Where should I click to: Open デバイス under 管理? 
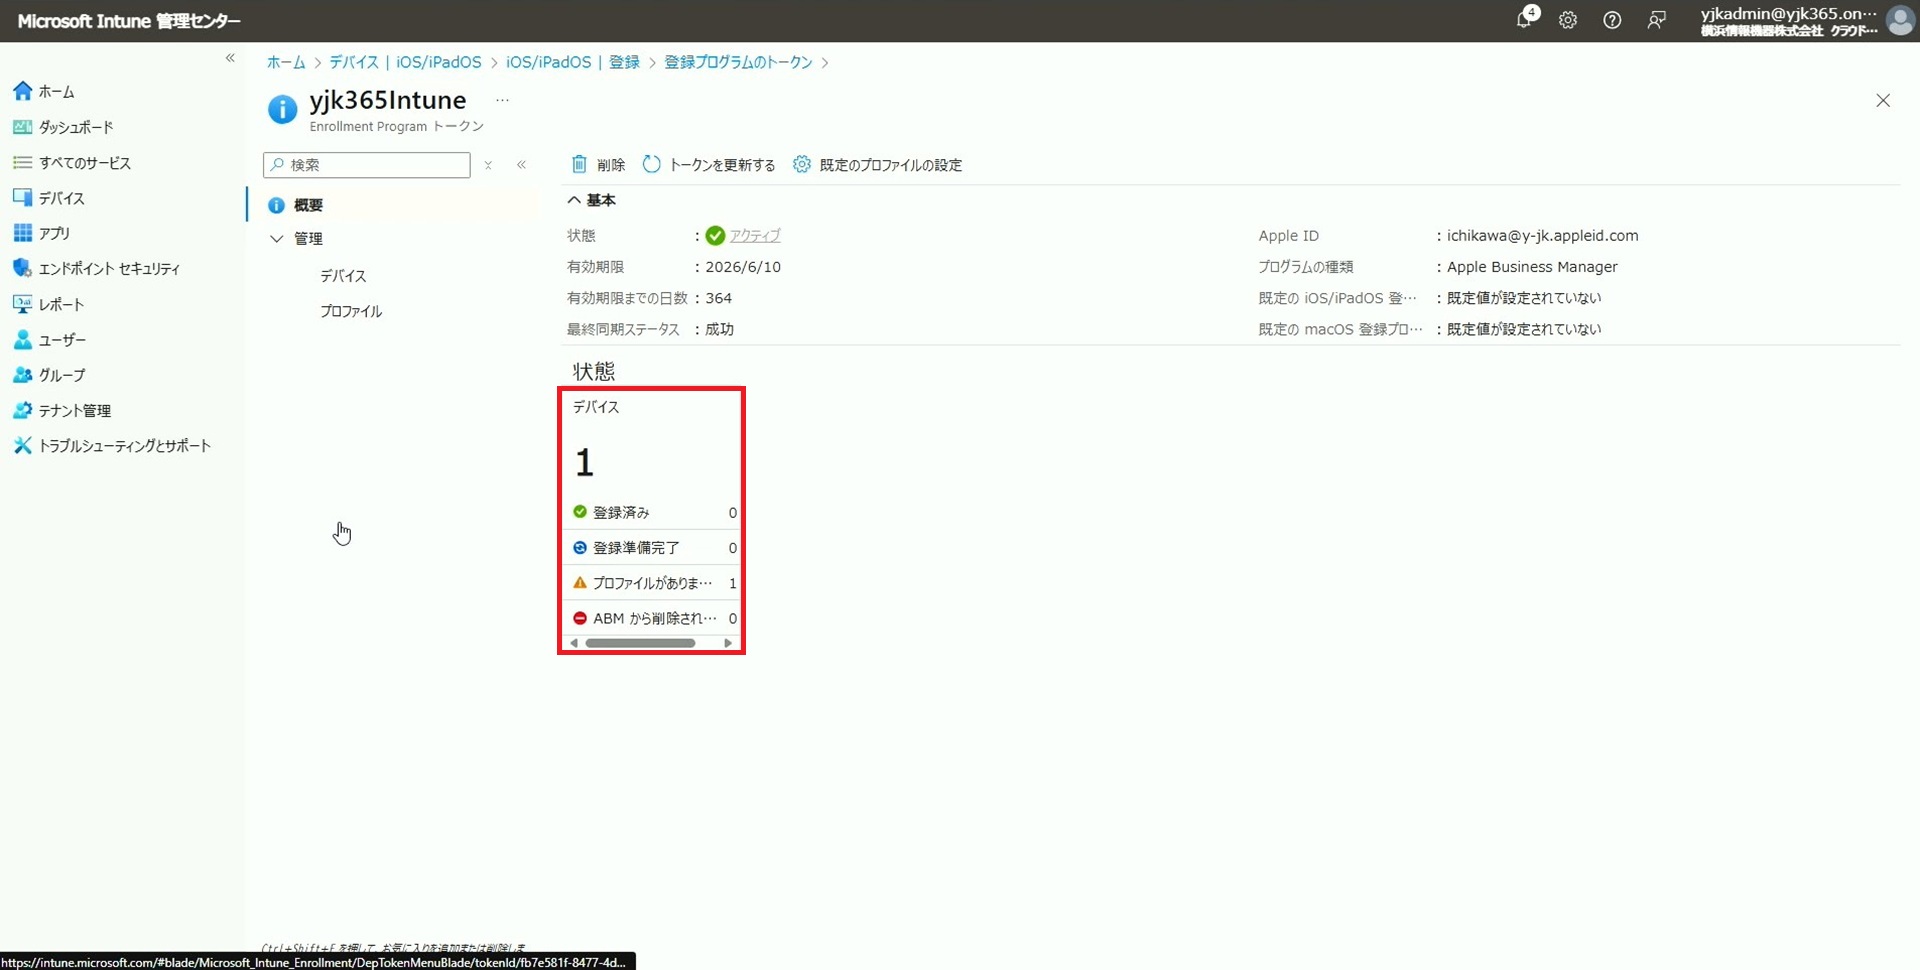click(344, 276)
